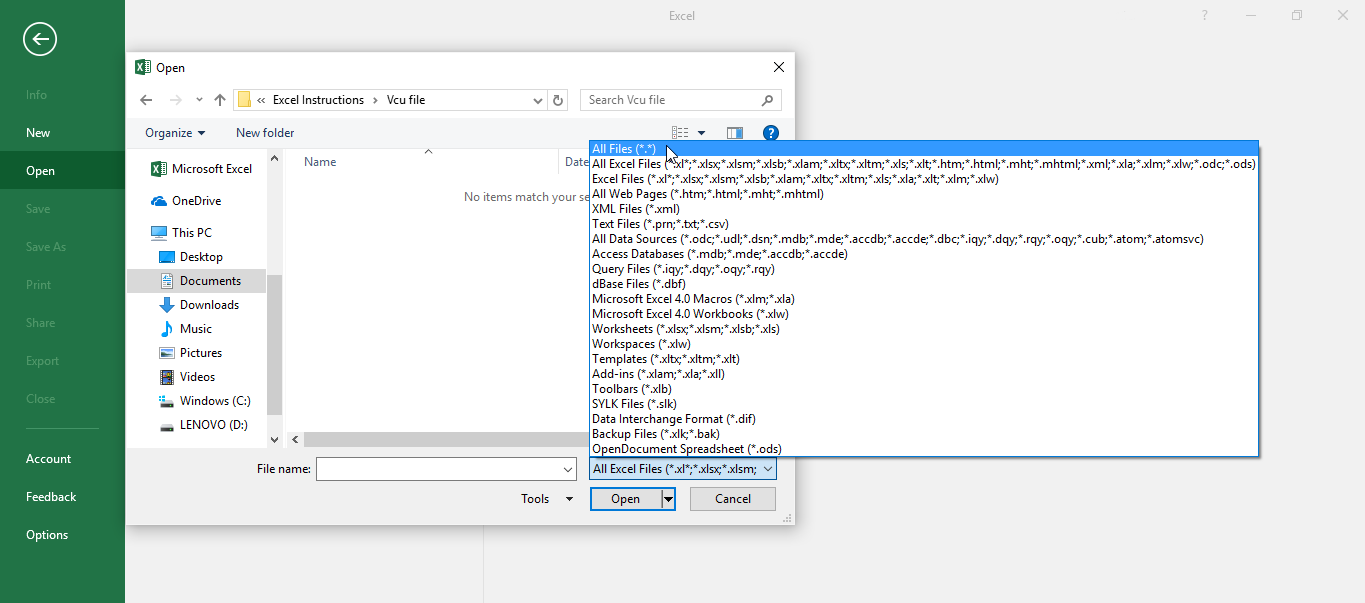
Task: Select dBase Files (*.dbf) option
Action: [x=923, y=284]
